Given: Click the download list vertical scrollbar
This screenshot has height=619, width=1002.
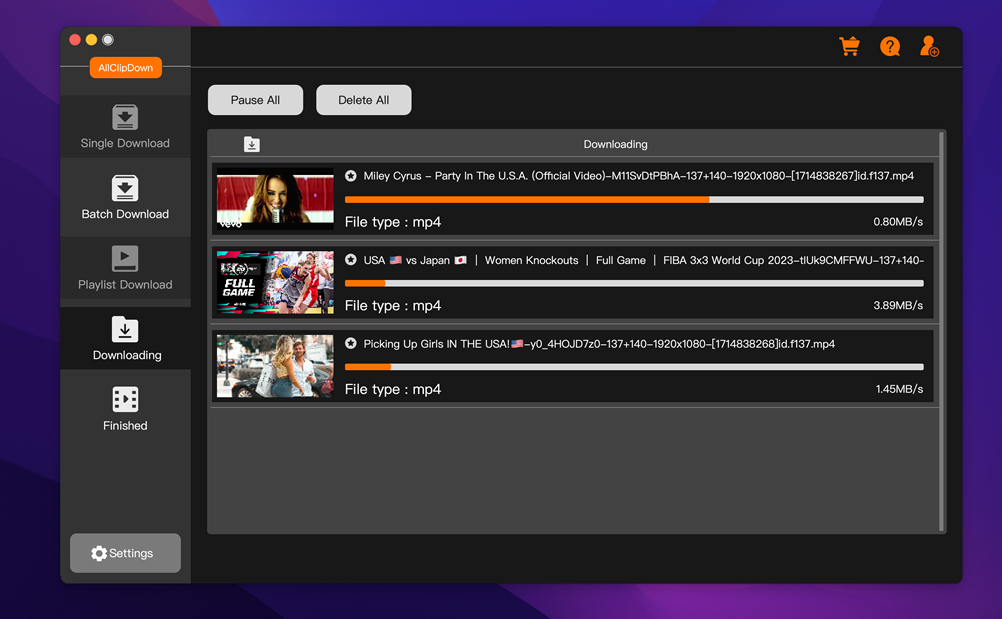Looking at the screenshot, I should pyautogui.click(x=941, y=332).
